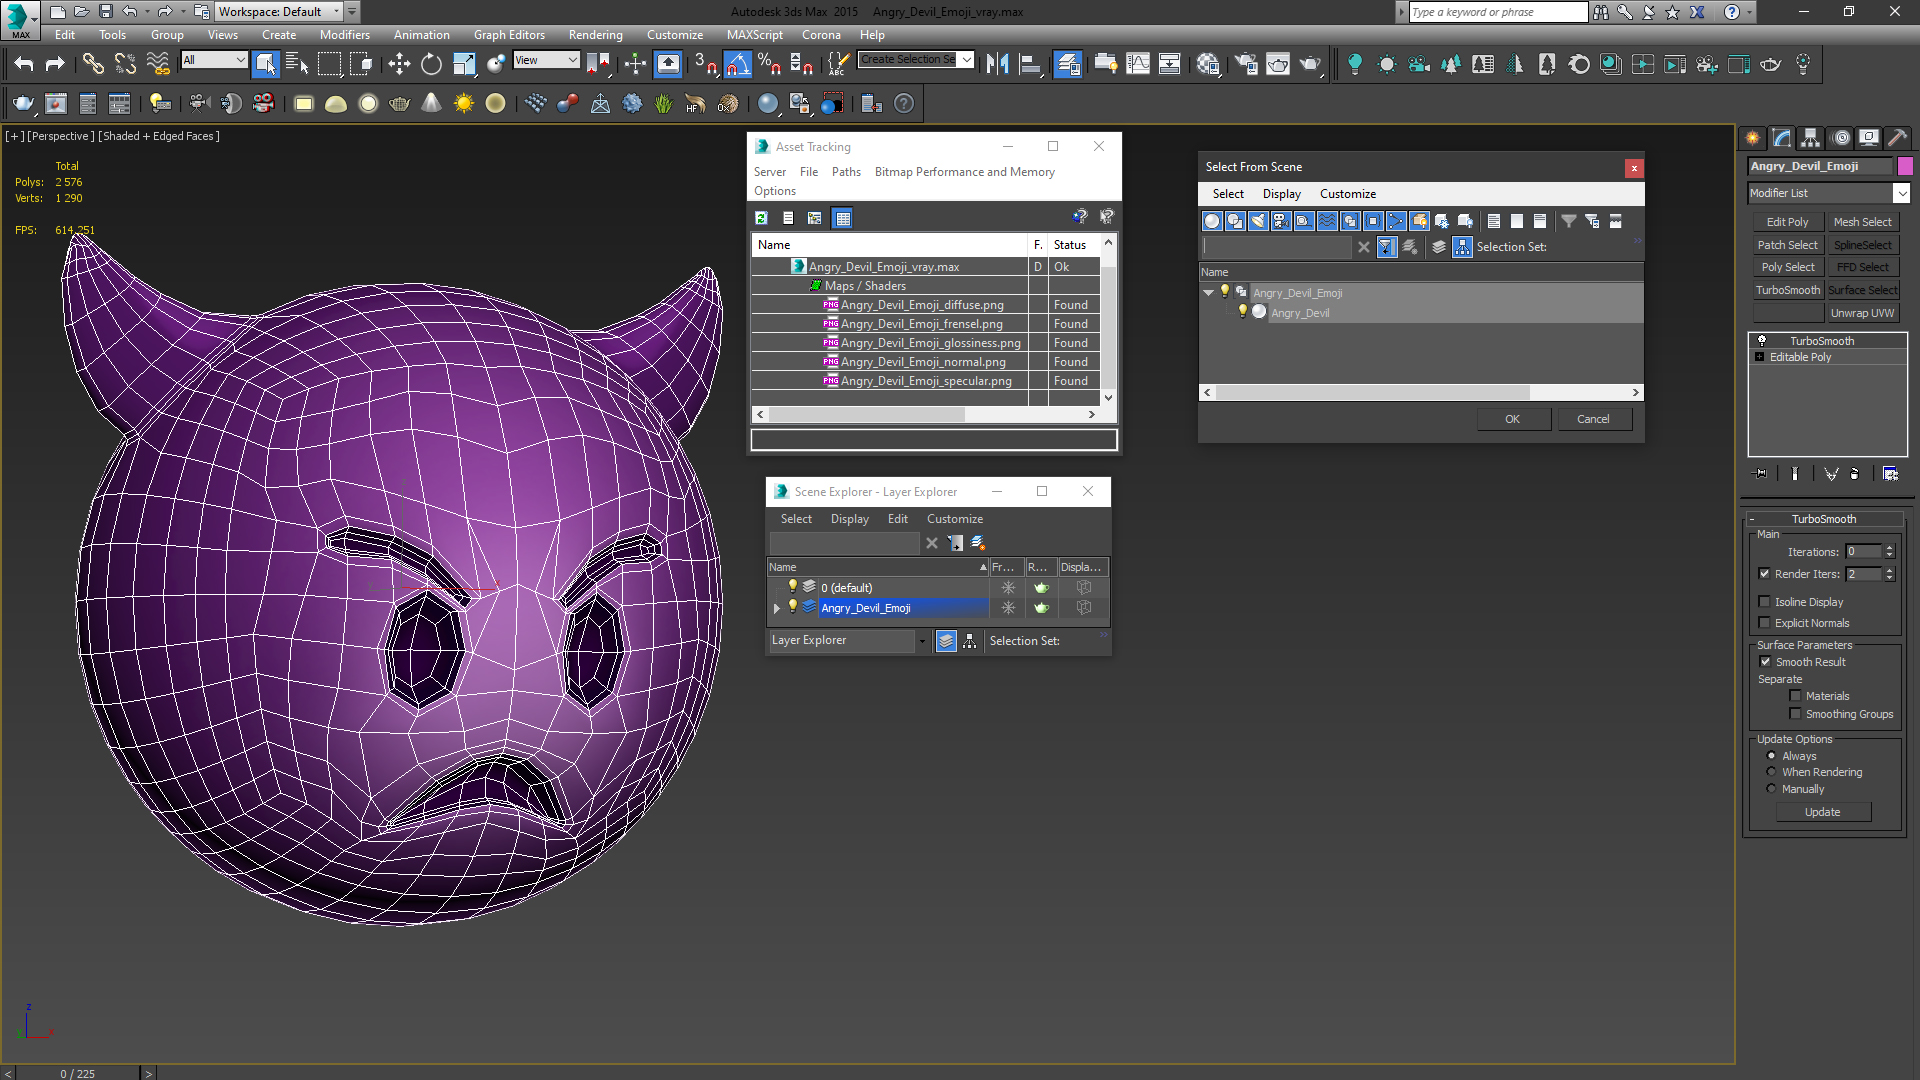Select the When Rendering update option
1920x1080 pixels.
(x=1772, y=772)
